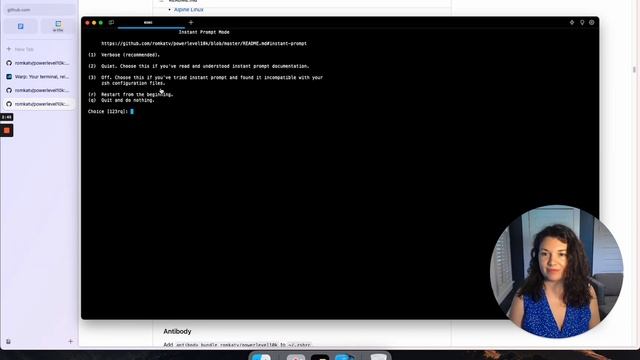Switch to the Warp: Your terminal browser tab
Screen dimensions: 640x360
tap(39, 76)
